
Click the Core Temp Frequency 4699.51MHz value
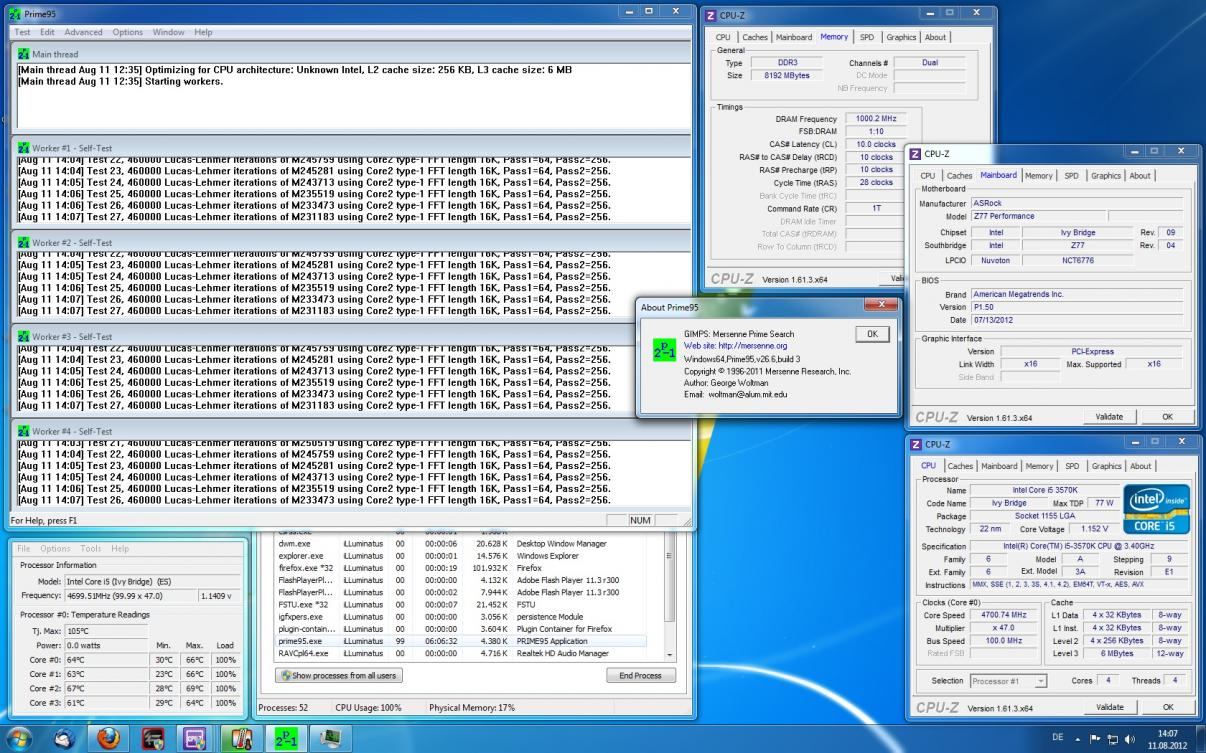coord(129,596)
